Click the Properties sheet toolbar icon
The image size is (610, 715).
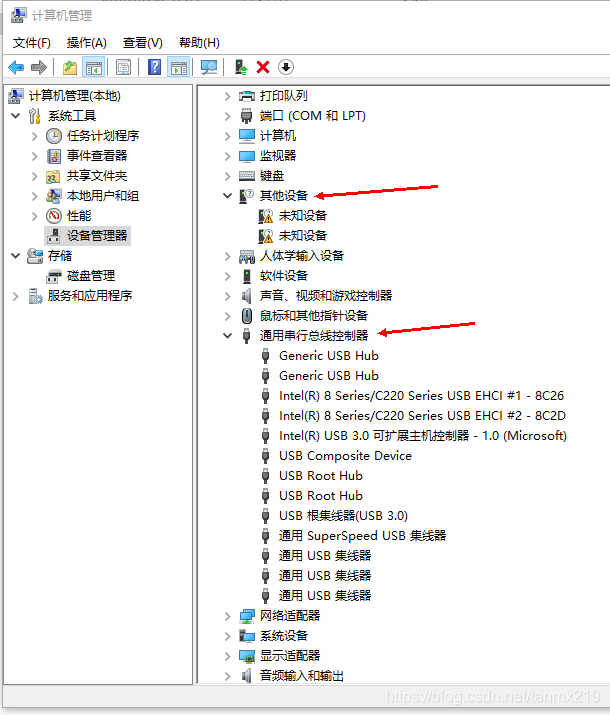click(x=123, y=67)
